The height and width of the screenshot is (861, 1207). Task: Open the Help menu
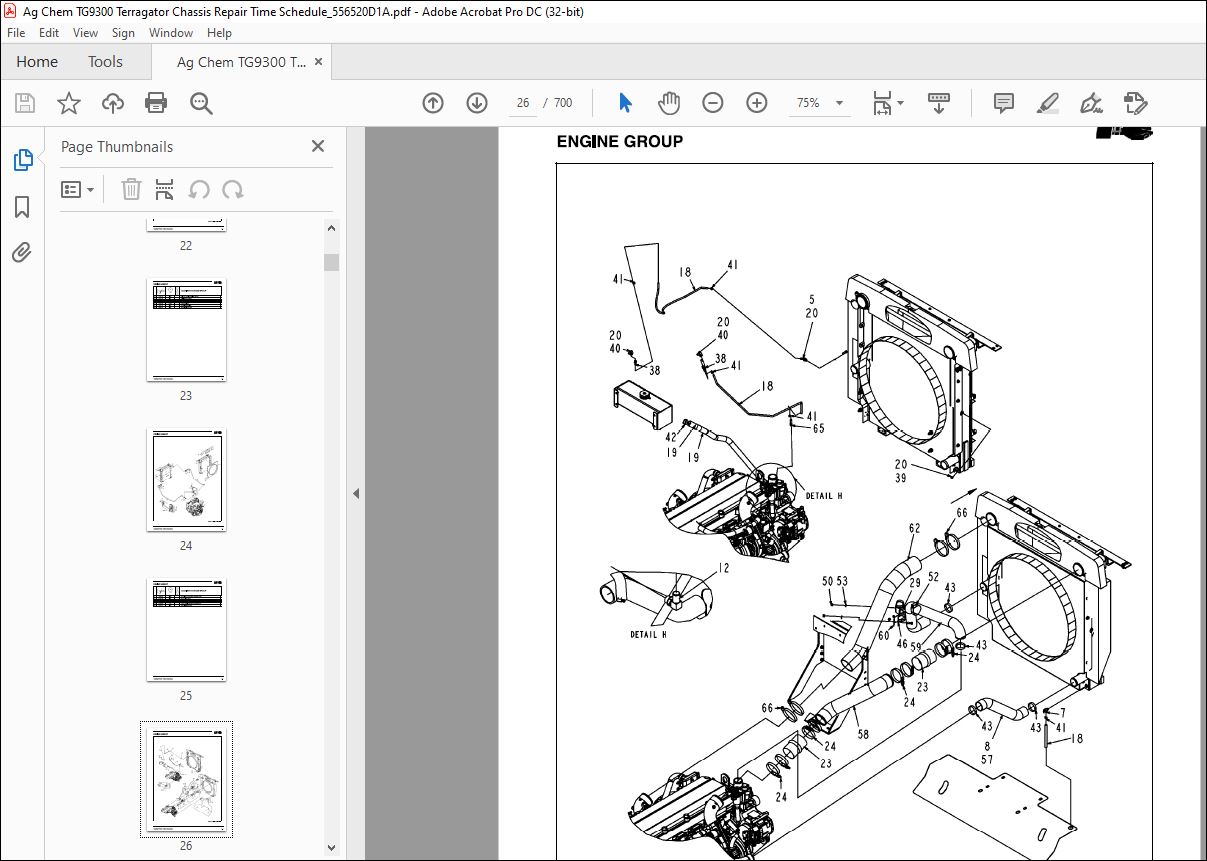pos(219,33)
